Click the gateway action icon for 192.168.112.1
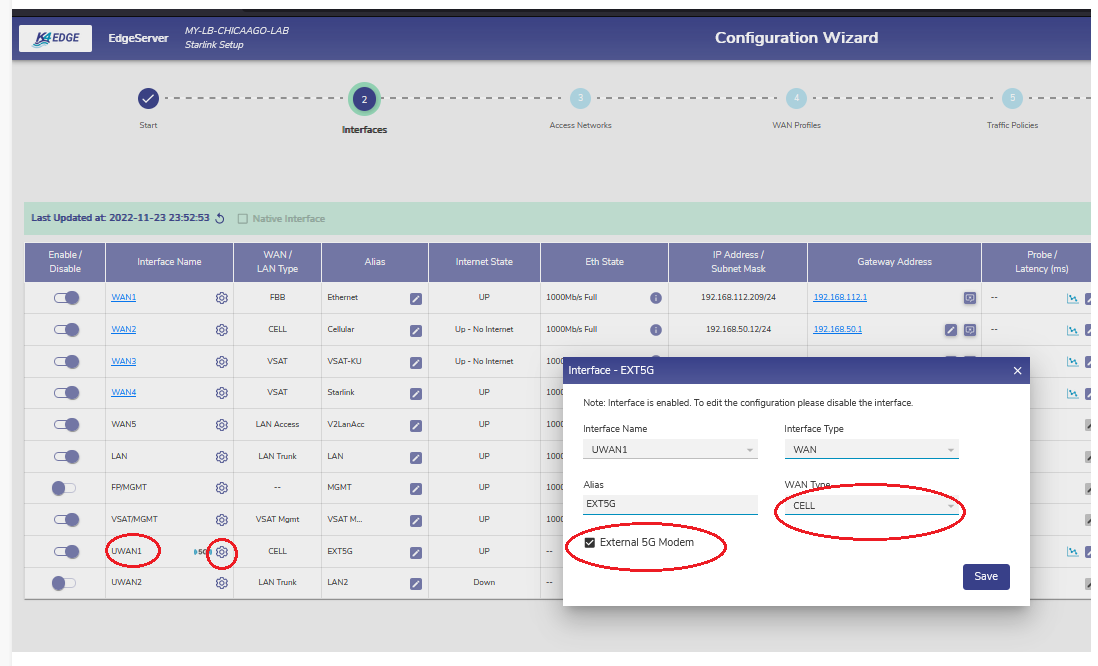1098x666 pixels. click(x=969, y=298)
